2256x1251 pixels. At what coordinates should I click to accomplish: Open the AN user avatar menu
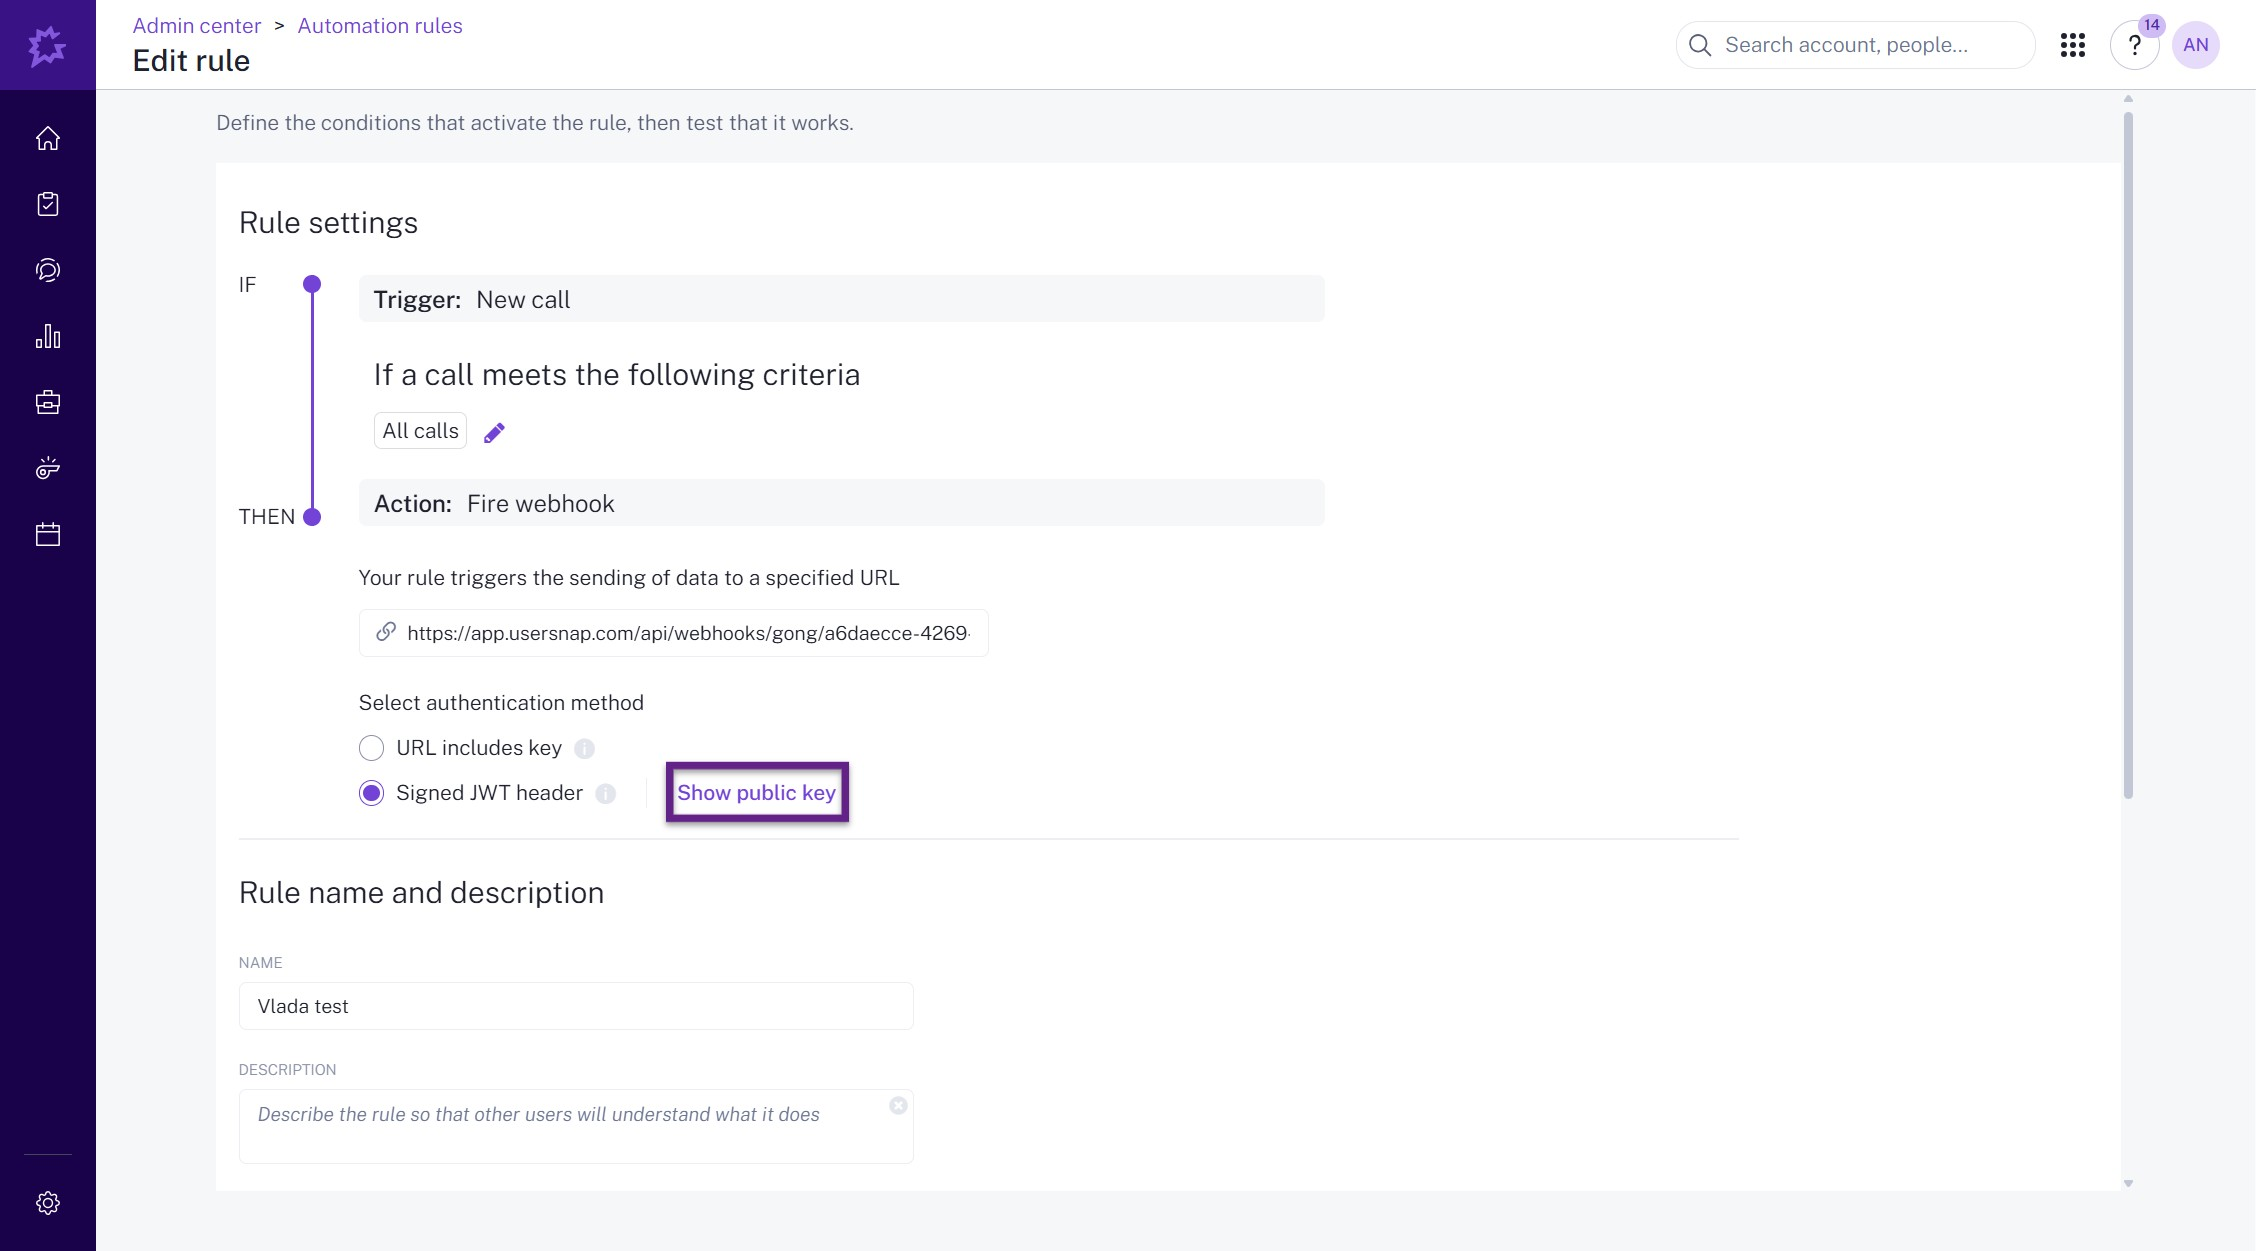click(x=2195, y=45)
